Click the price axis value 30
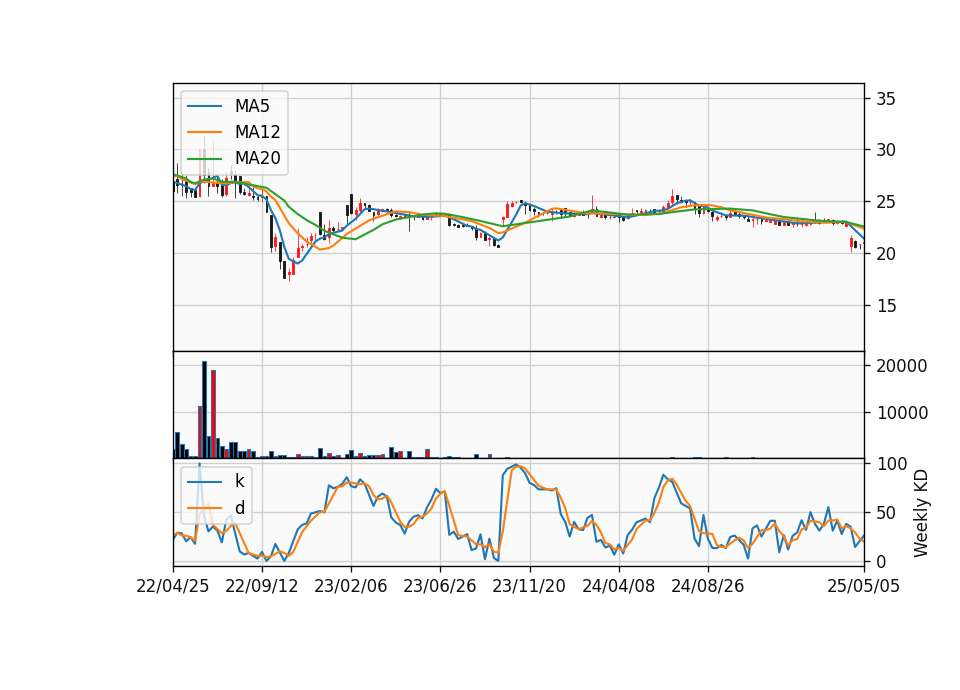 [885, 150]
